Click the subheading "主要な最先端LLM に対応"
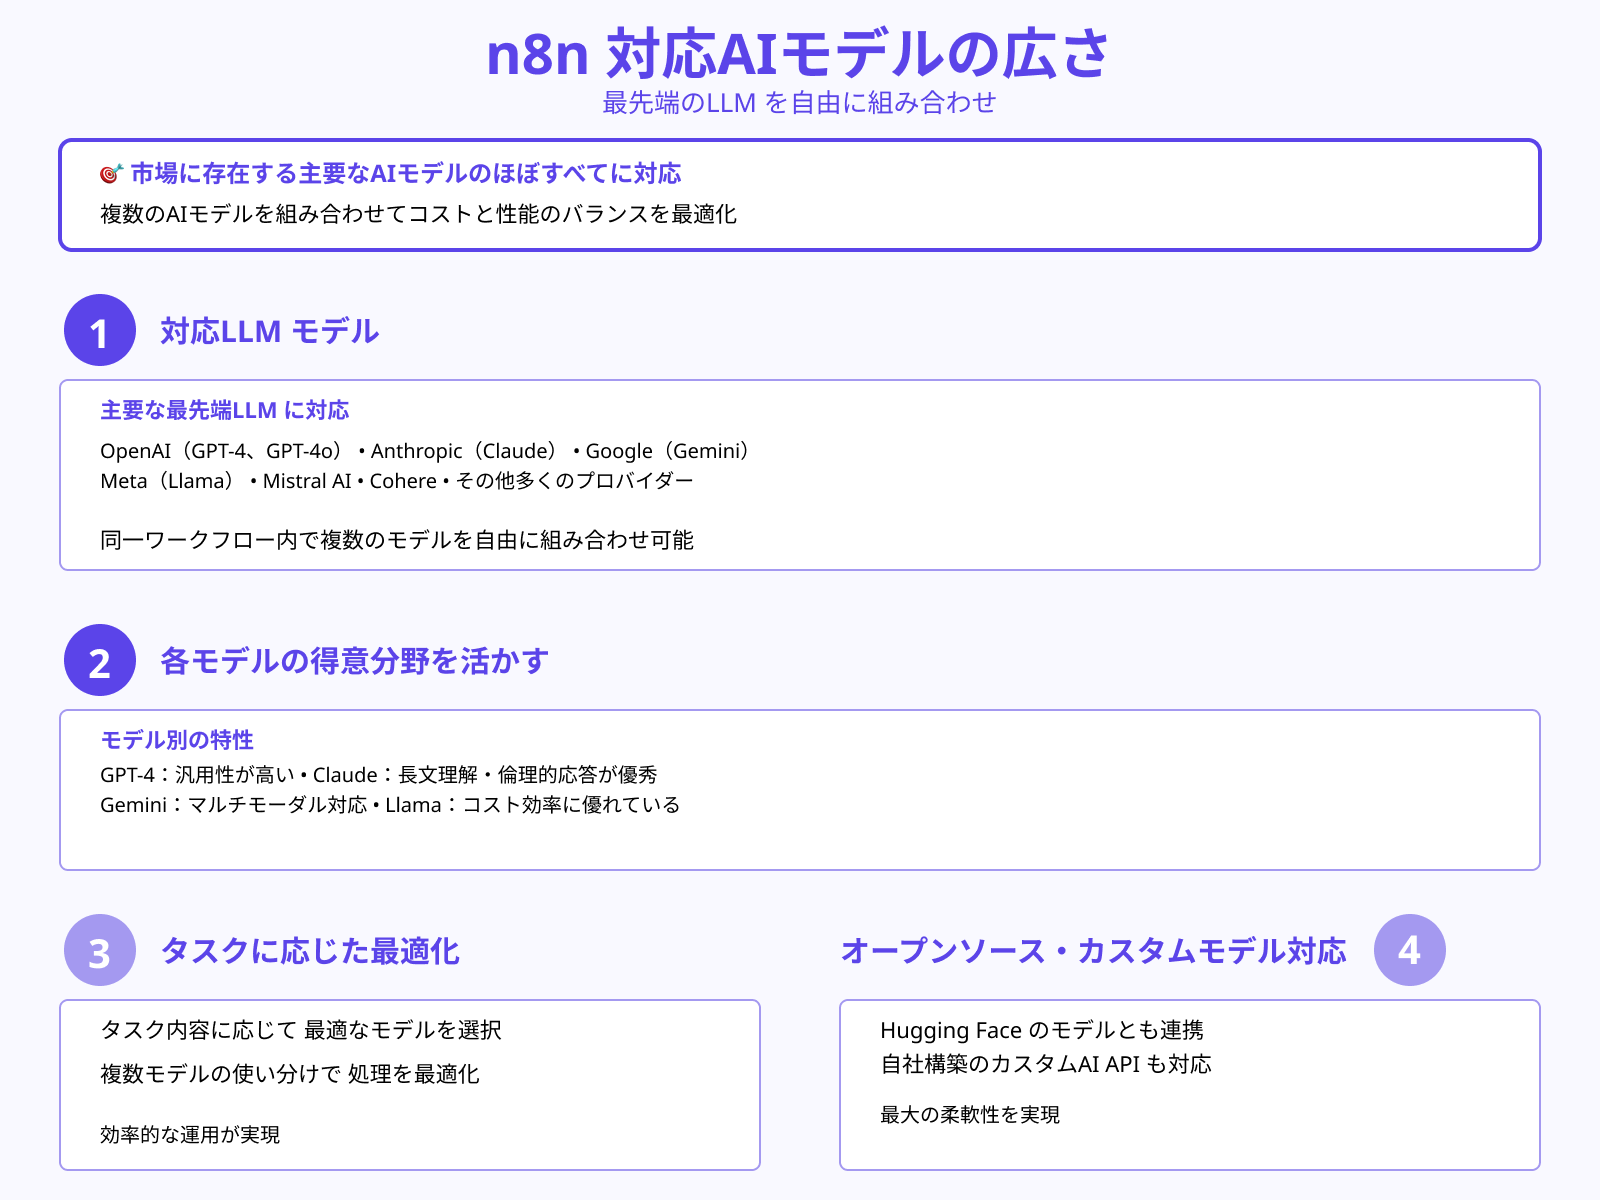This screenshot has width=1600, height=1200. coord(225,410)
